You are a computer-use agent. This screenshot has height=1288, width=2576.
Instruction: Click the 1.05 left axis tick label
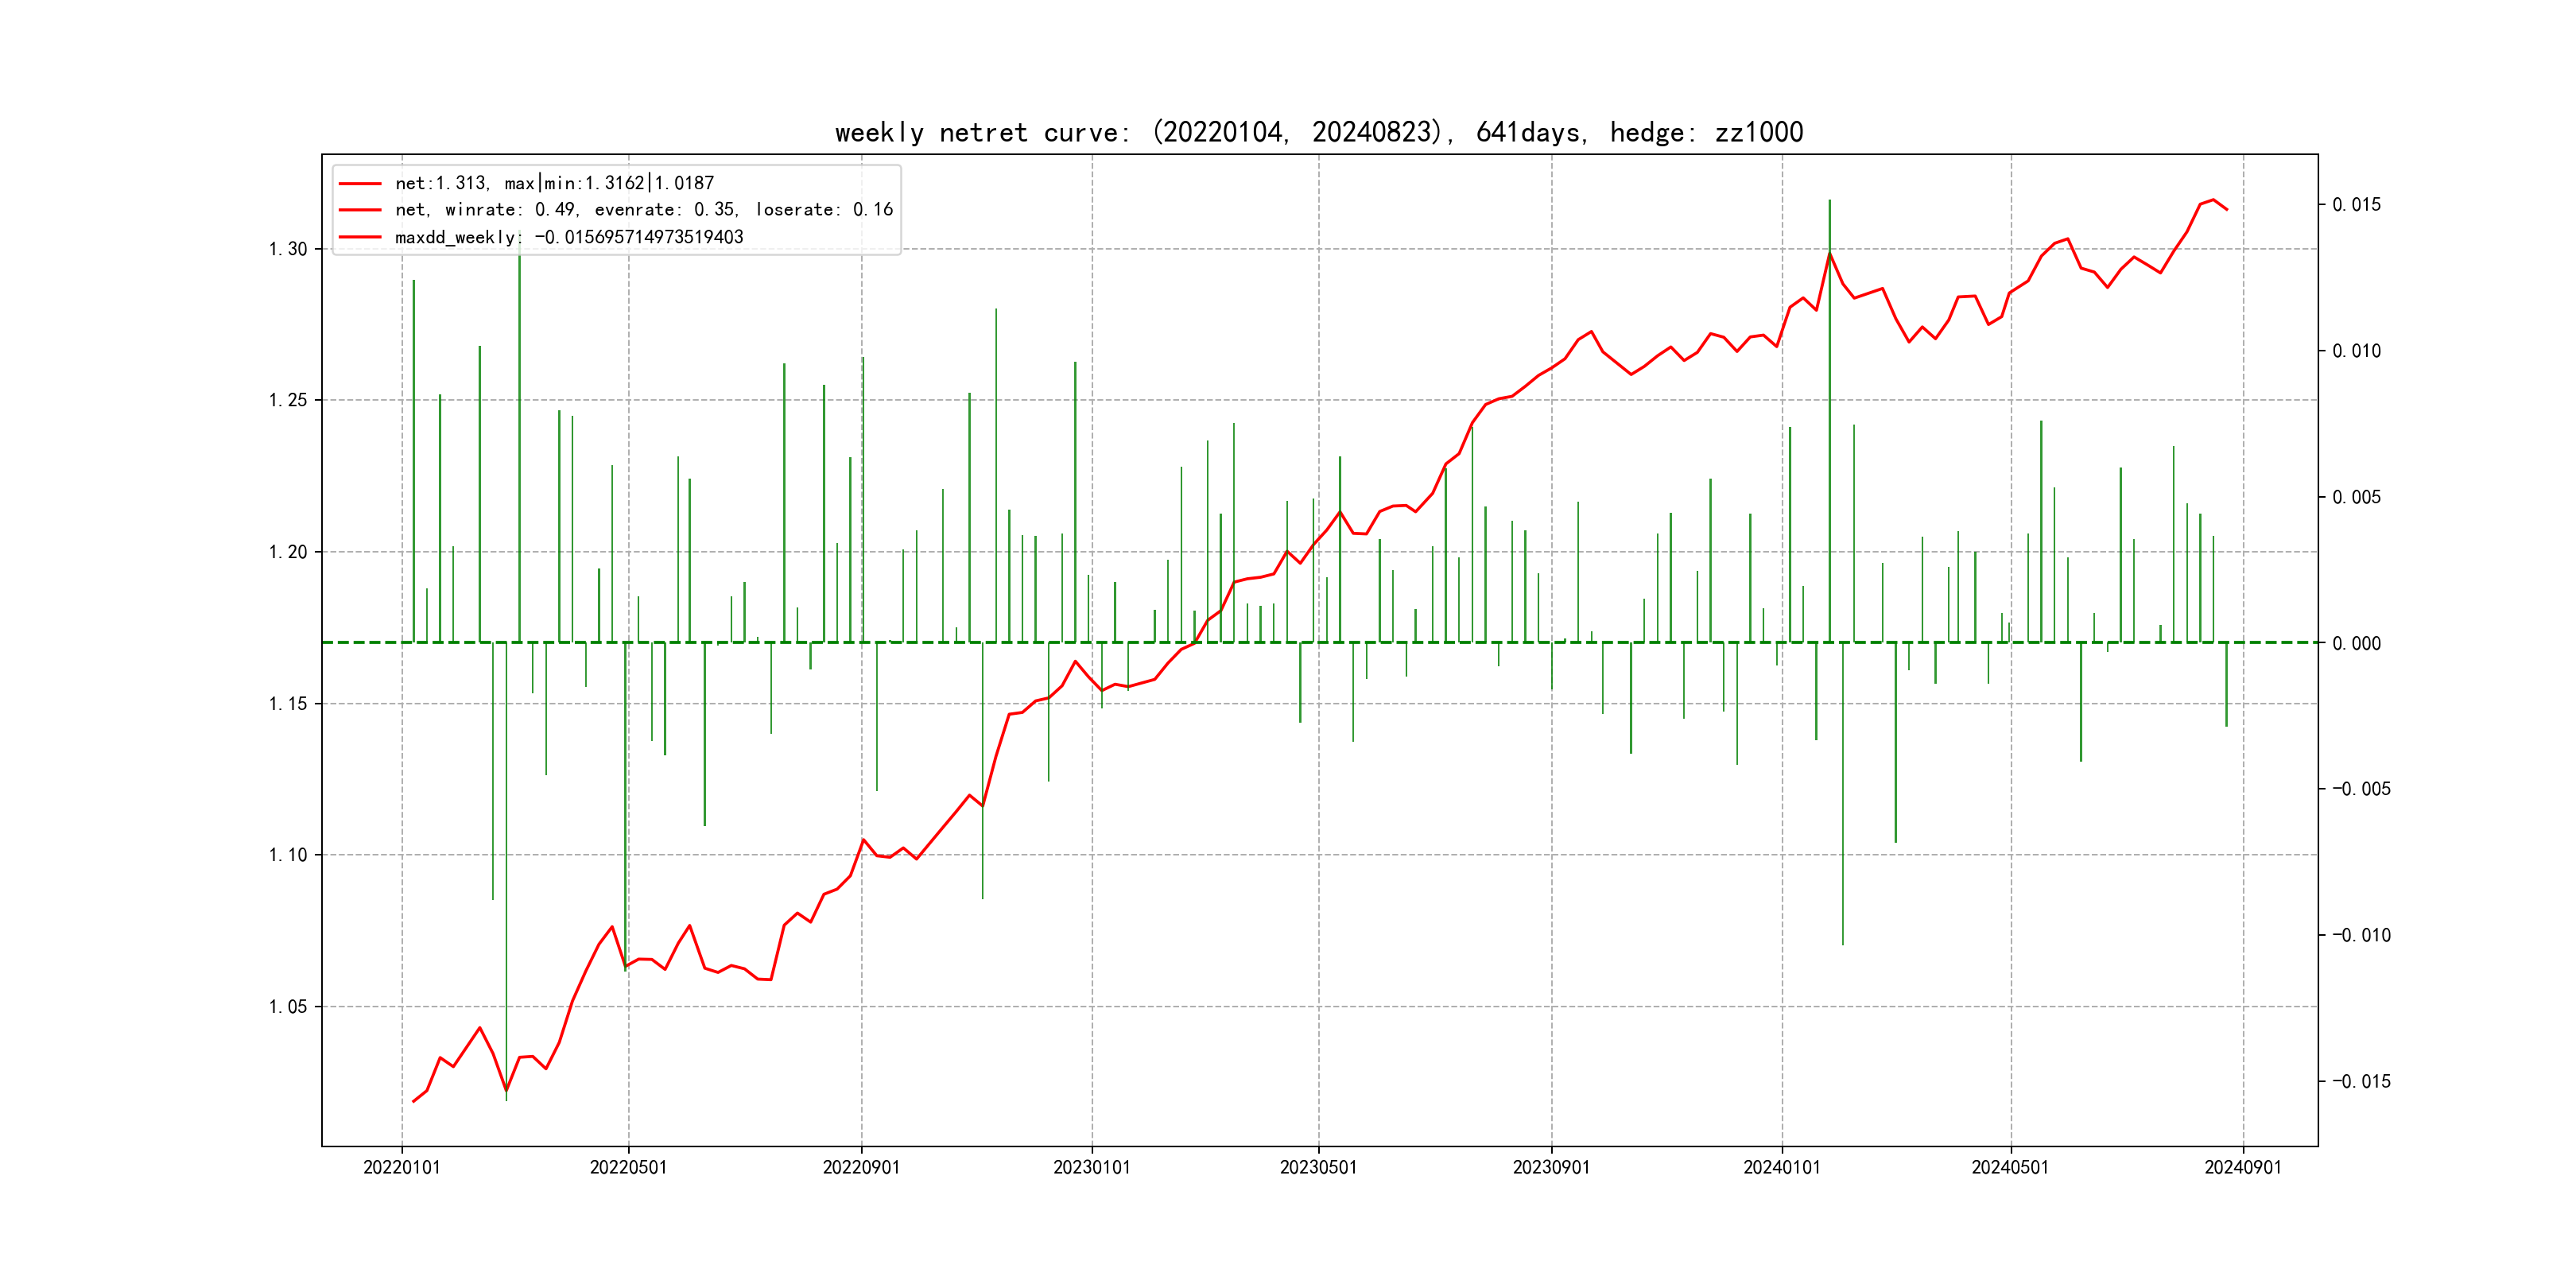[x=288, y=1006]
